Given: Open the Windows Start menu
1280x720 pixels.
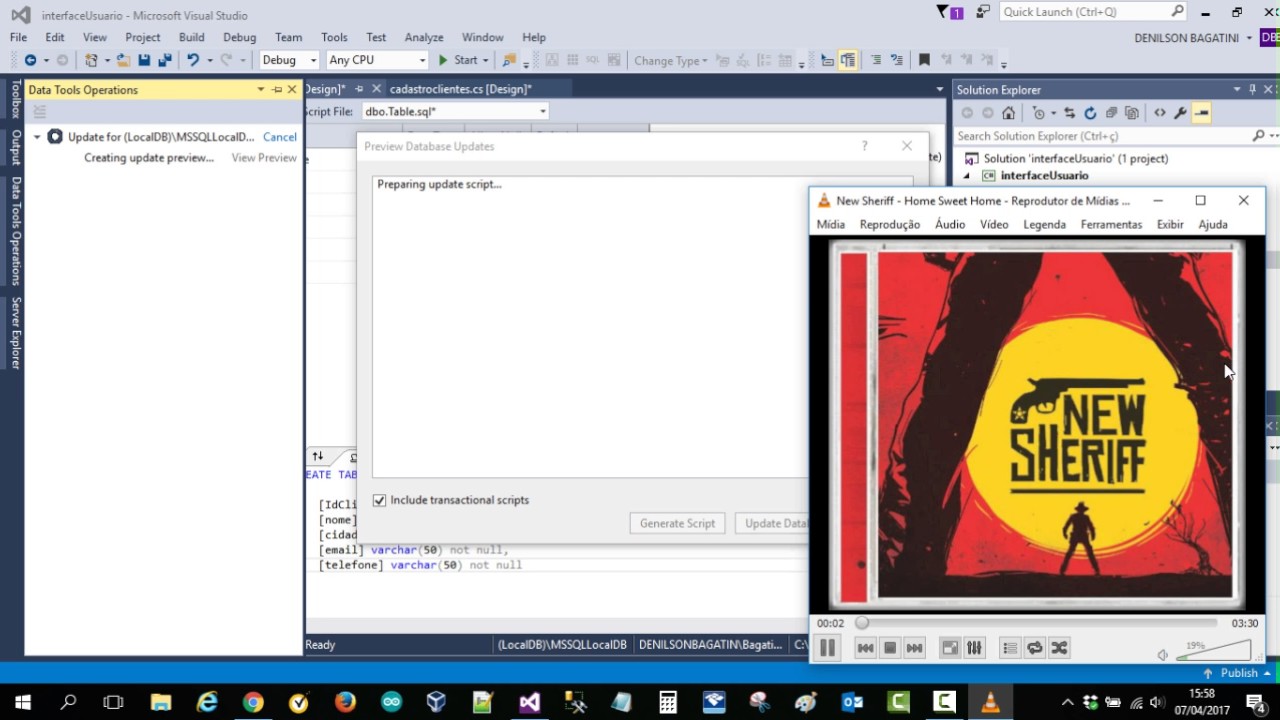Looking at the screenshot, I should point(22,702).
